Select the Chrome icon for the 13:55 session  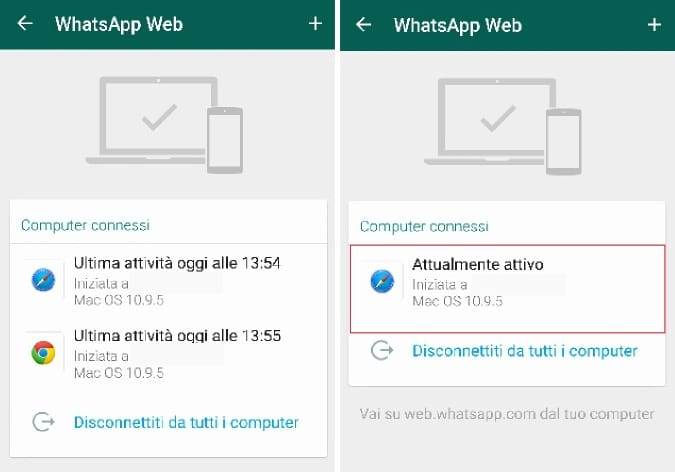pyautogui.click(x=43, y=353)
